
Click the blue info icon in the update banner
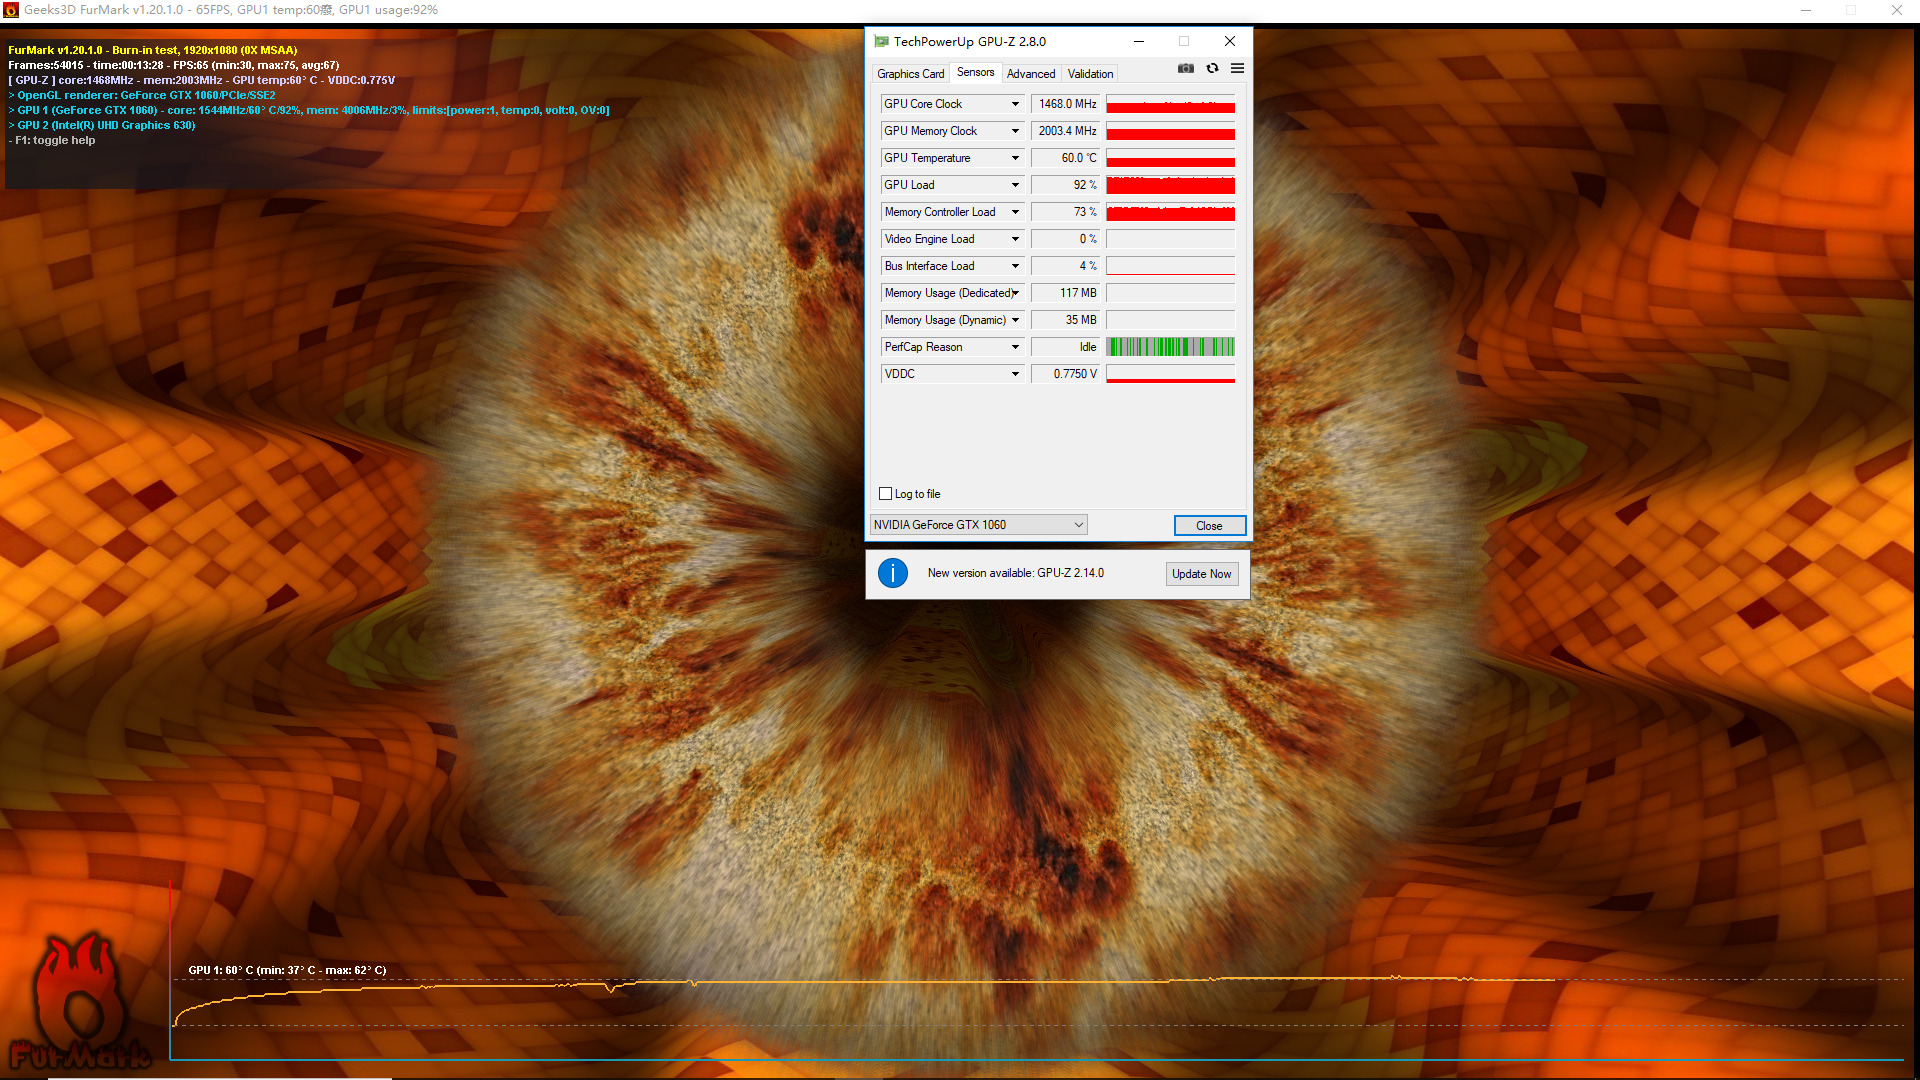(892, 573)
